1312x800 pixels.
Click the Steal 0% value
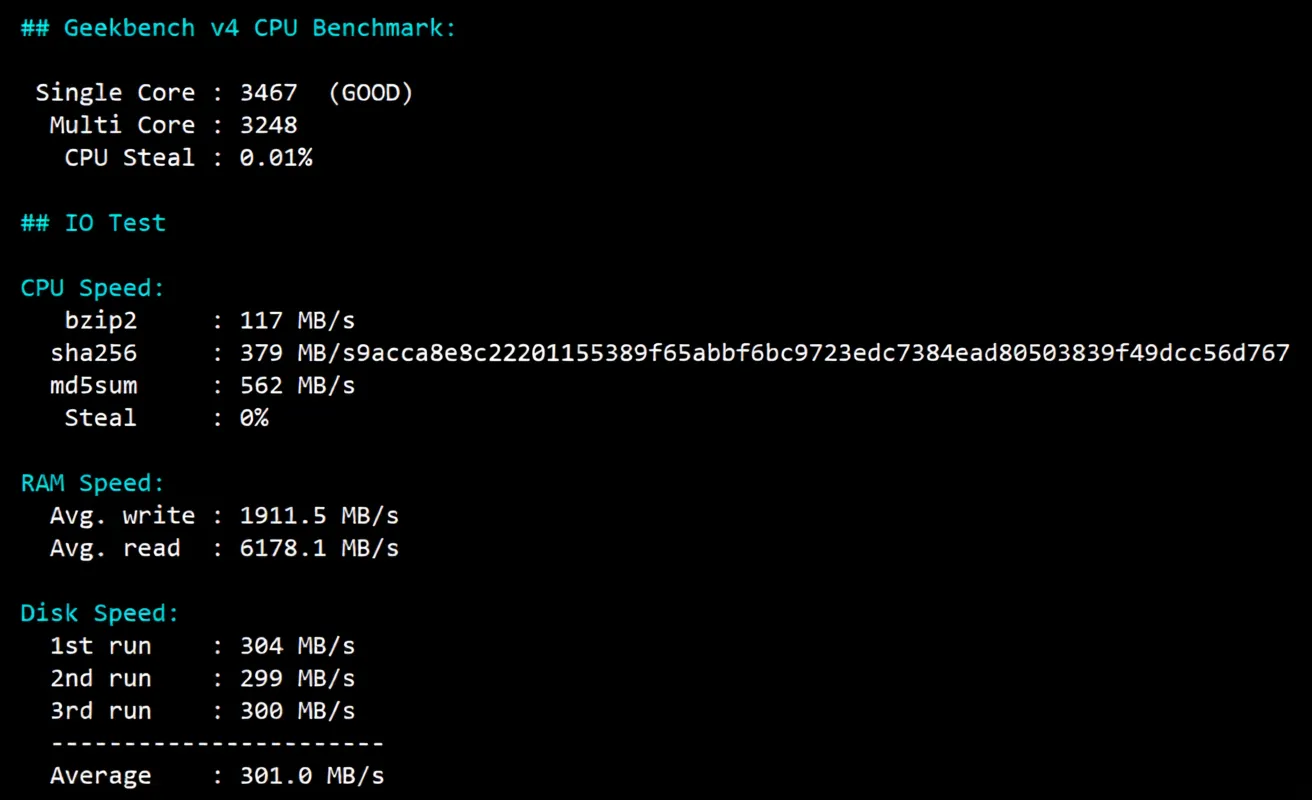[x=254, y=418]
